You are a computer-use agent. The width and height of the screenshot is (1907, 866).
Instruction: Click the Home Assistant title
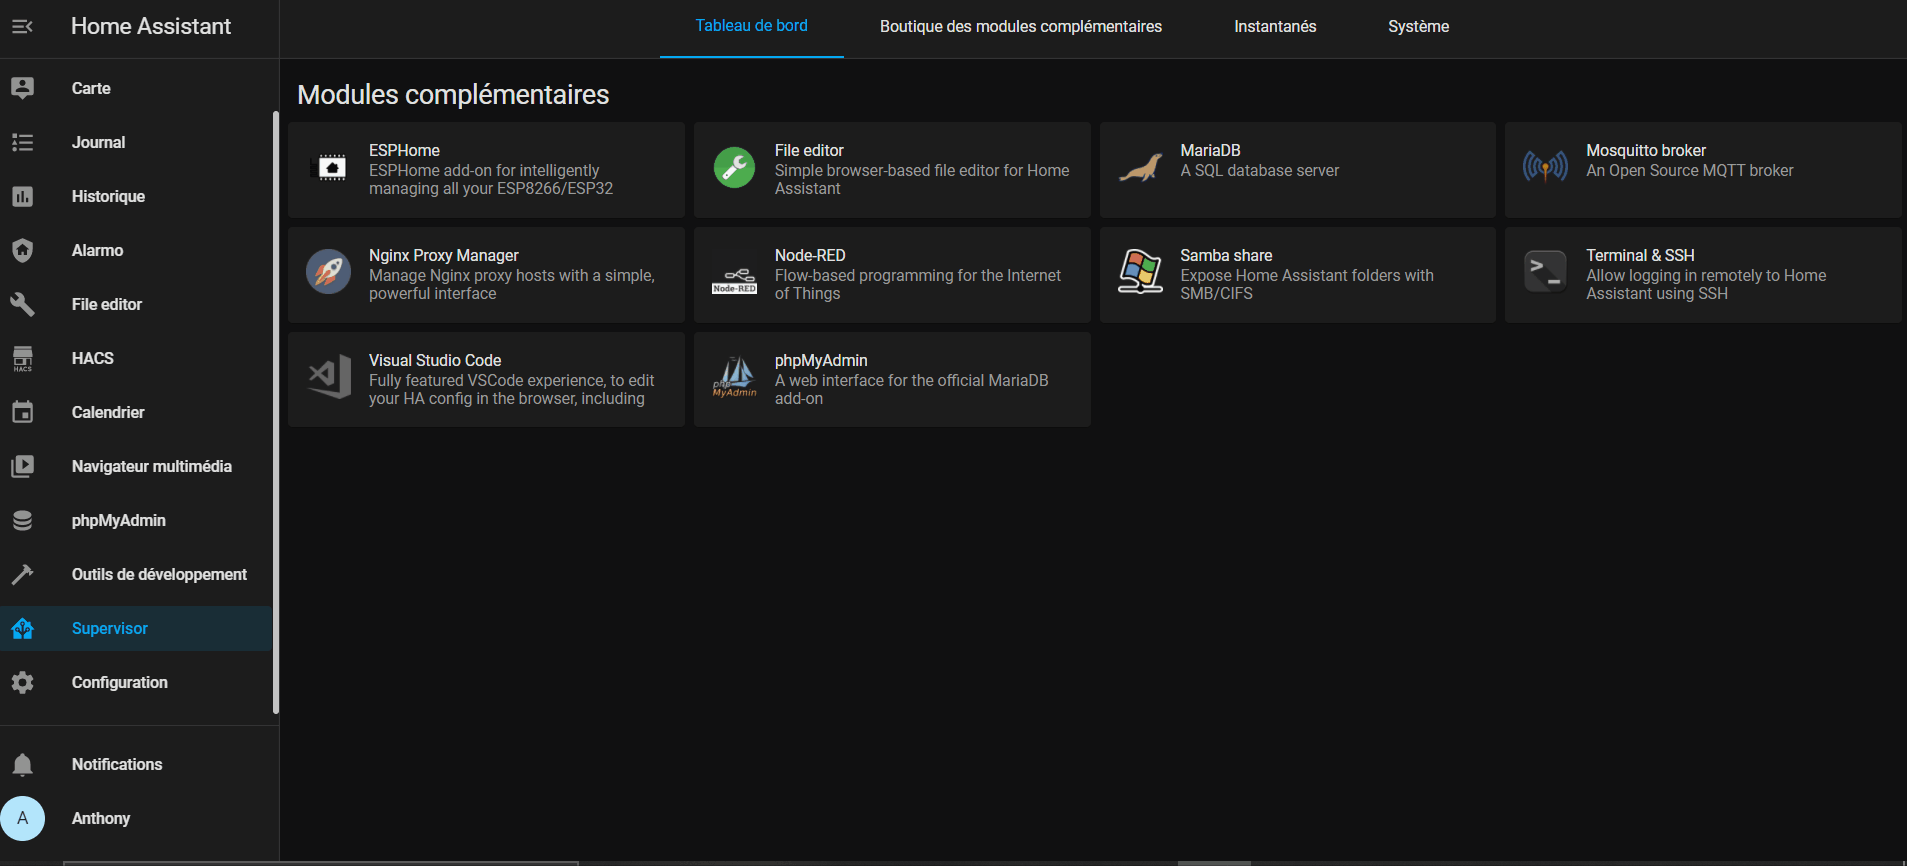coord(151,26)
